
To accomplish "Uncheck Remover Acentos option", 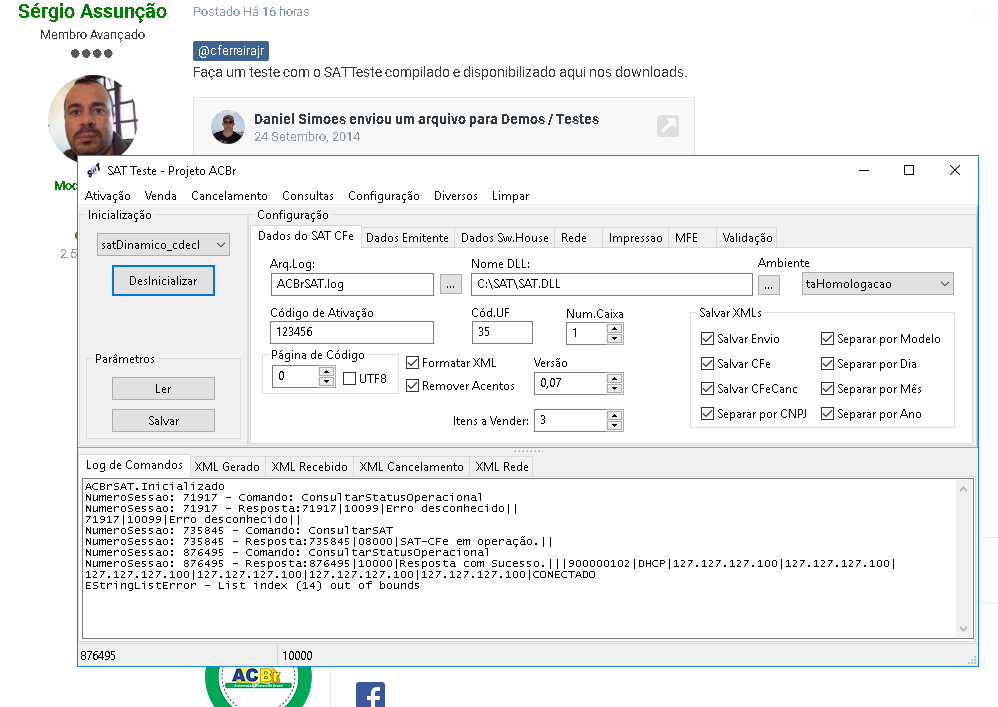I will [x=412, y=386].
